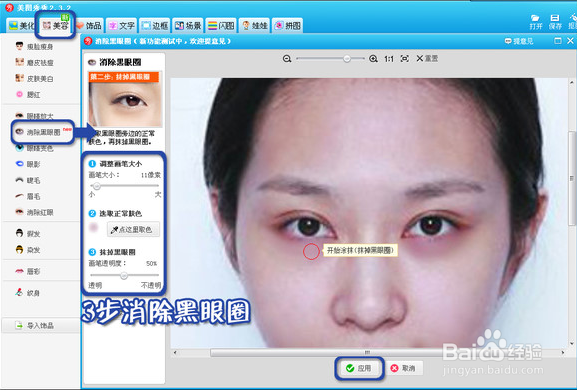Switch to the 美容 (Beauty) tab

pos(55,25)
